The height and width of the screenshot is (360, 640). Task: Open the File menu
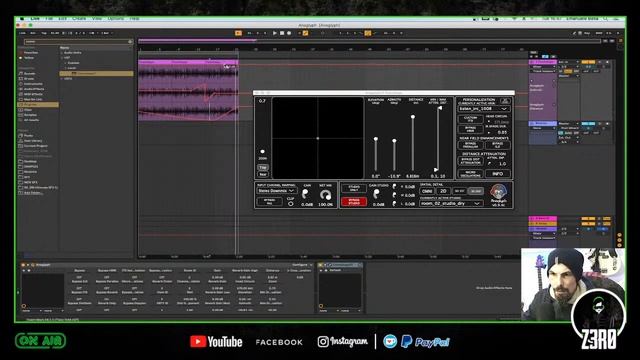[49, 19]
